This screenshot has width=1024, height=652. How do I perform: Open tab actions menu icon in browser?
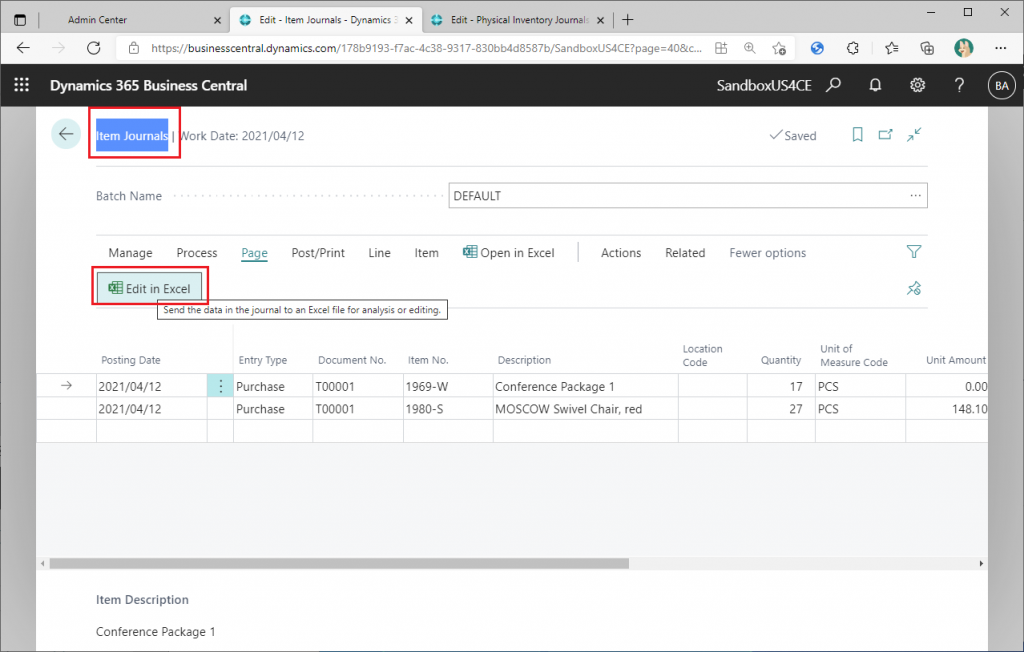tap(20, 20)
